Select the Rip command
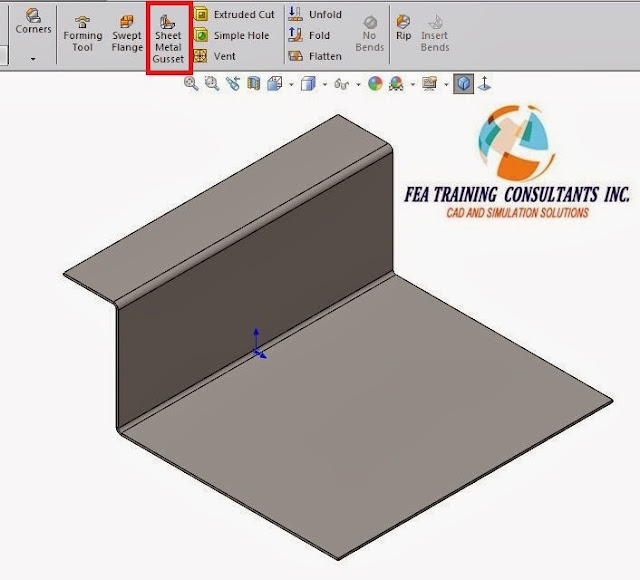This screenshot has width=640, height=580. 403,27
